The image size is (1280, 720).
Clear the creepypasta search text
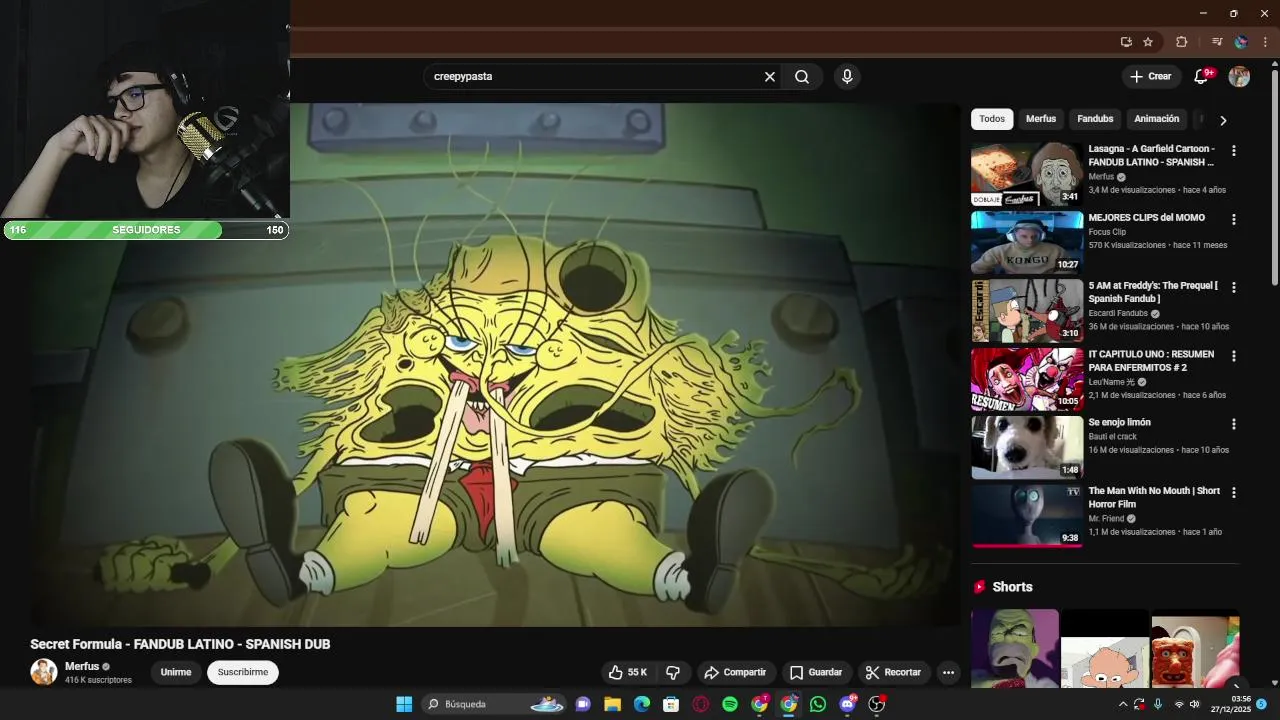770,77
